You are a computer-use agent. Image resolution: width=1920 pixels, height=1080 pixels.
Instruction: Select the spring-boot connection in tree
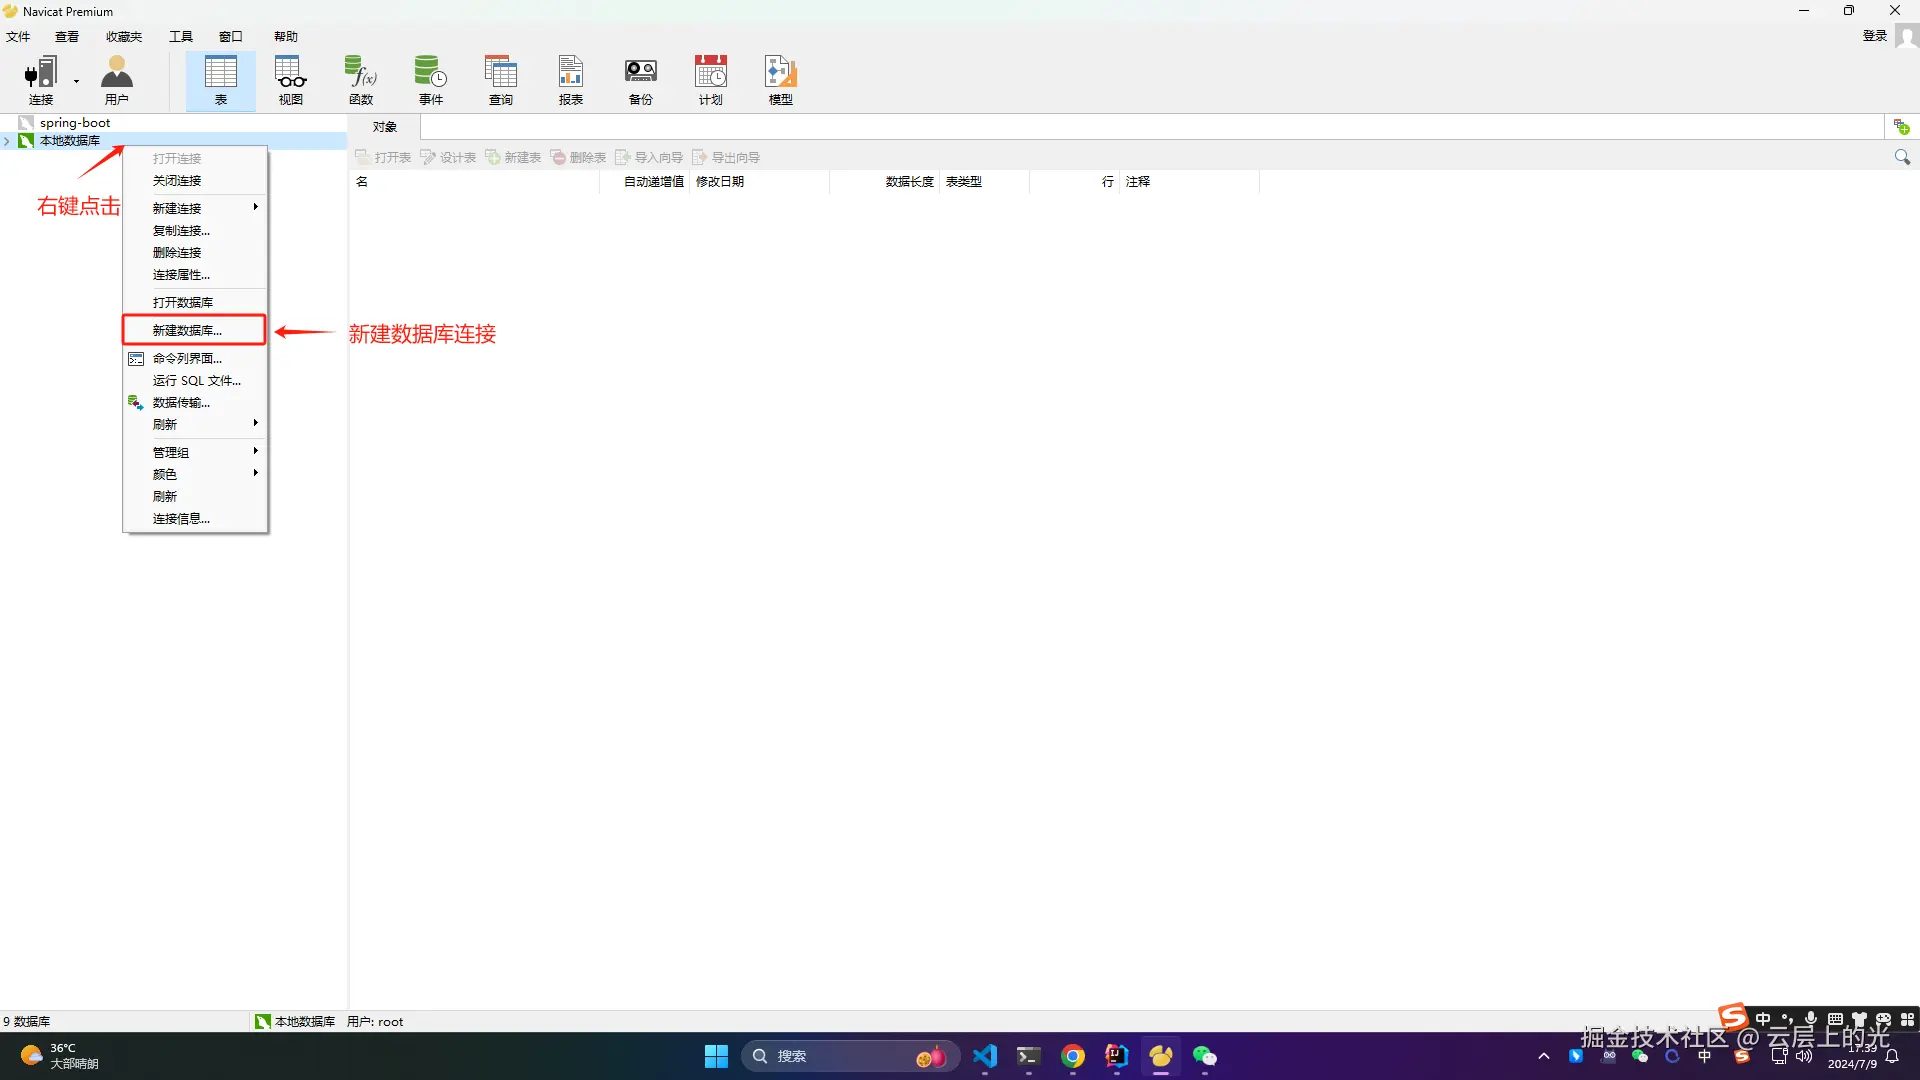click(x=75, y=123)
